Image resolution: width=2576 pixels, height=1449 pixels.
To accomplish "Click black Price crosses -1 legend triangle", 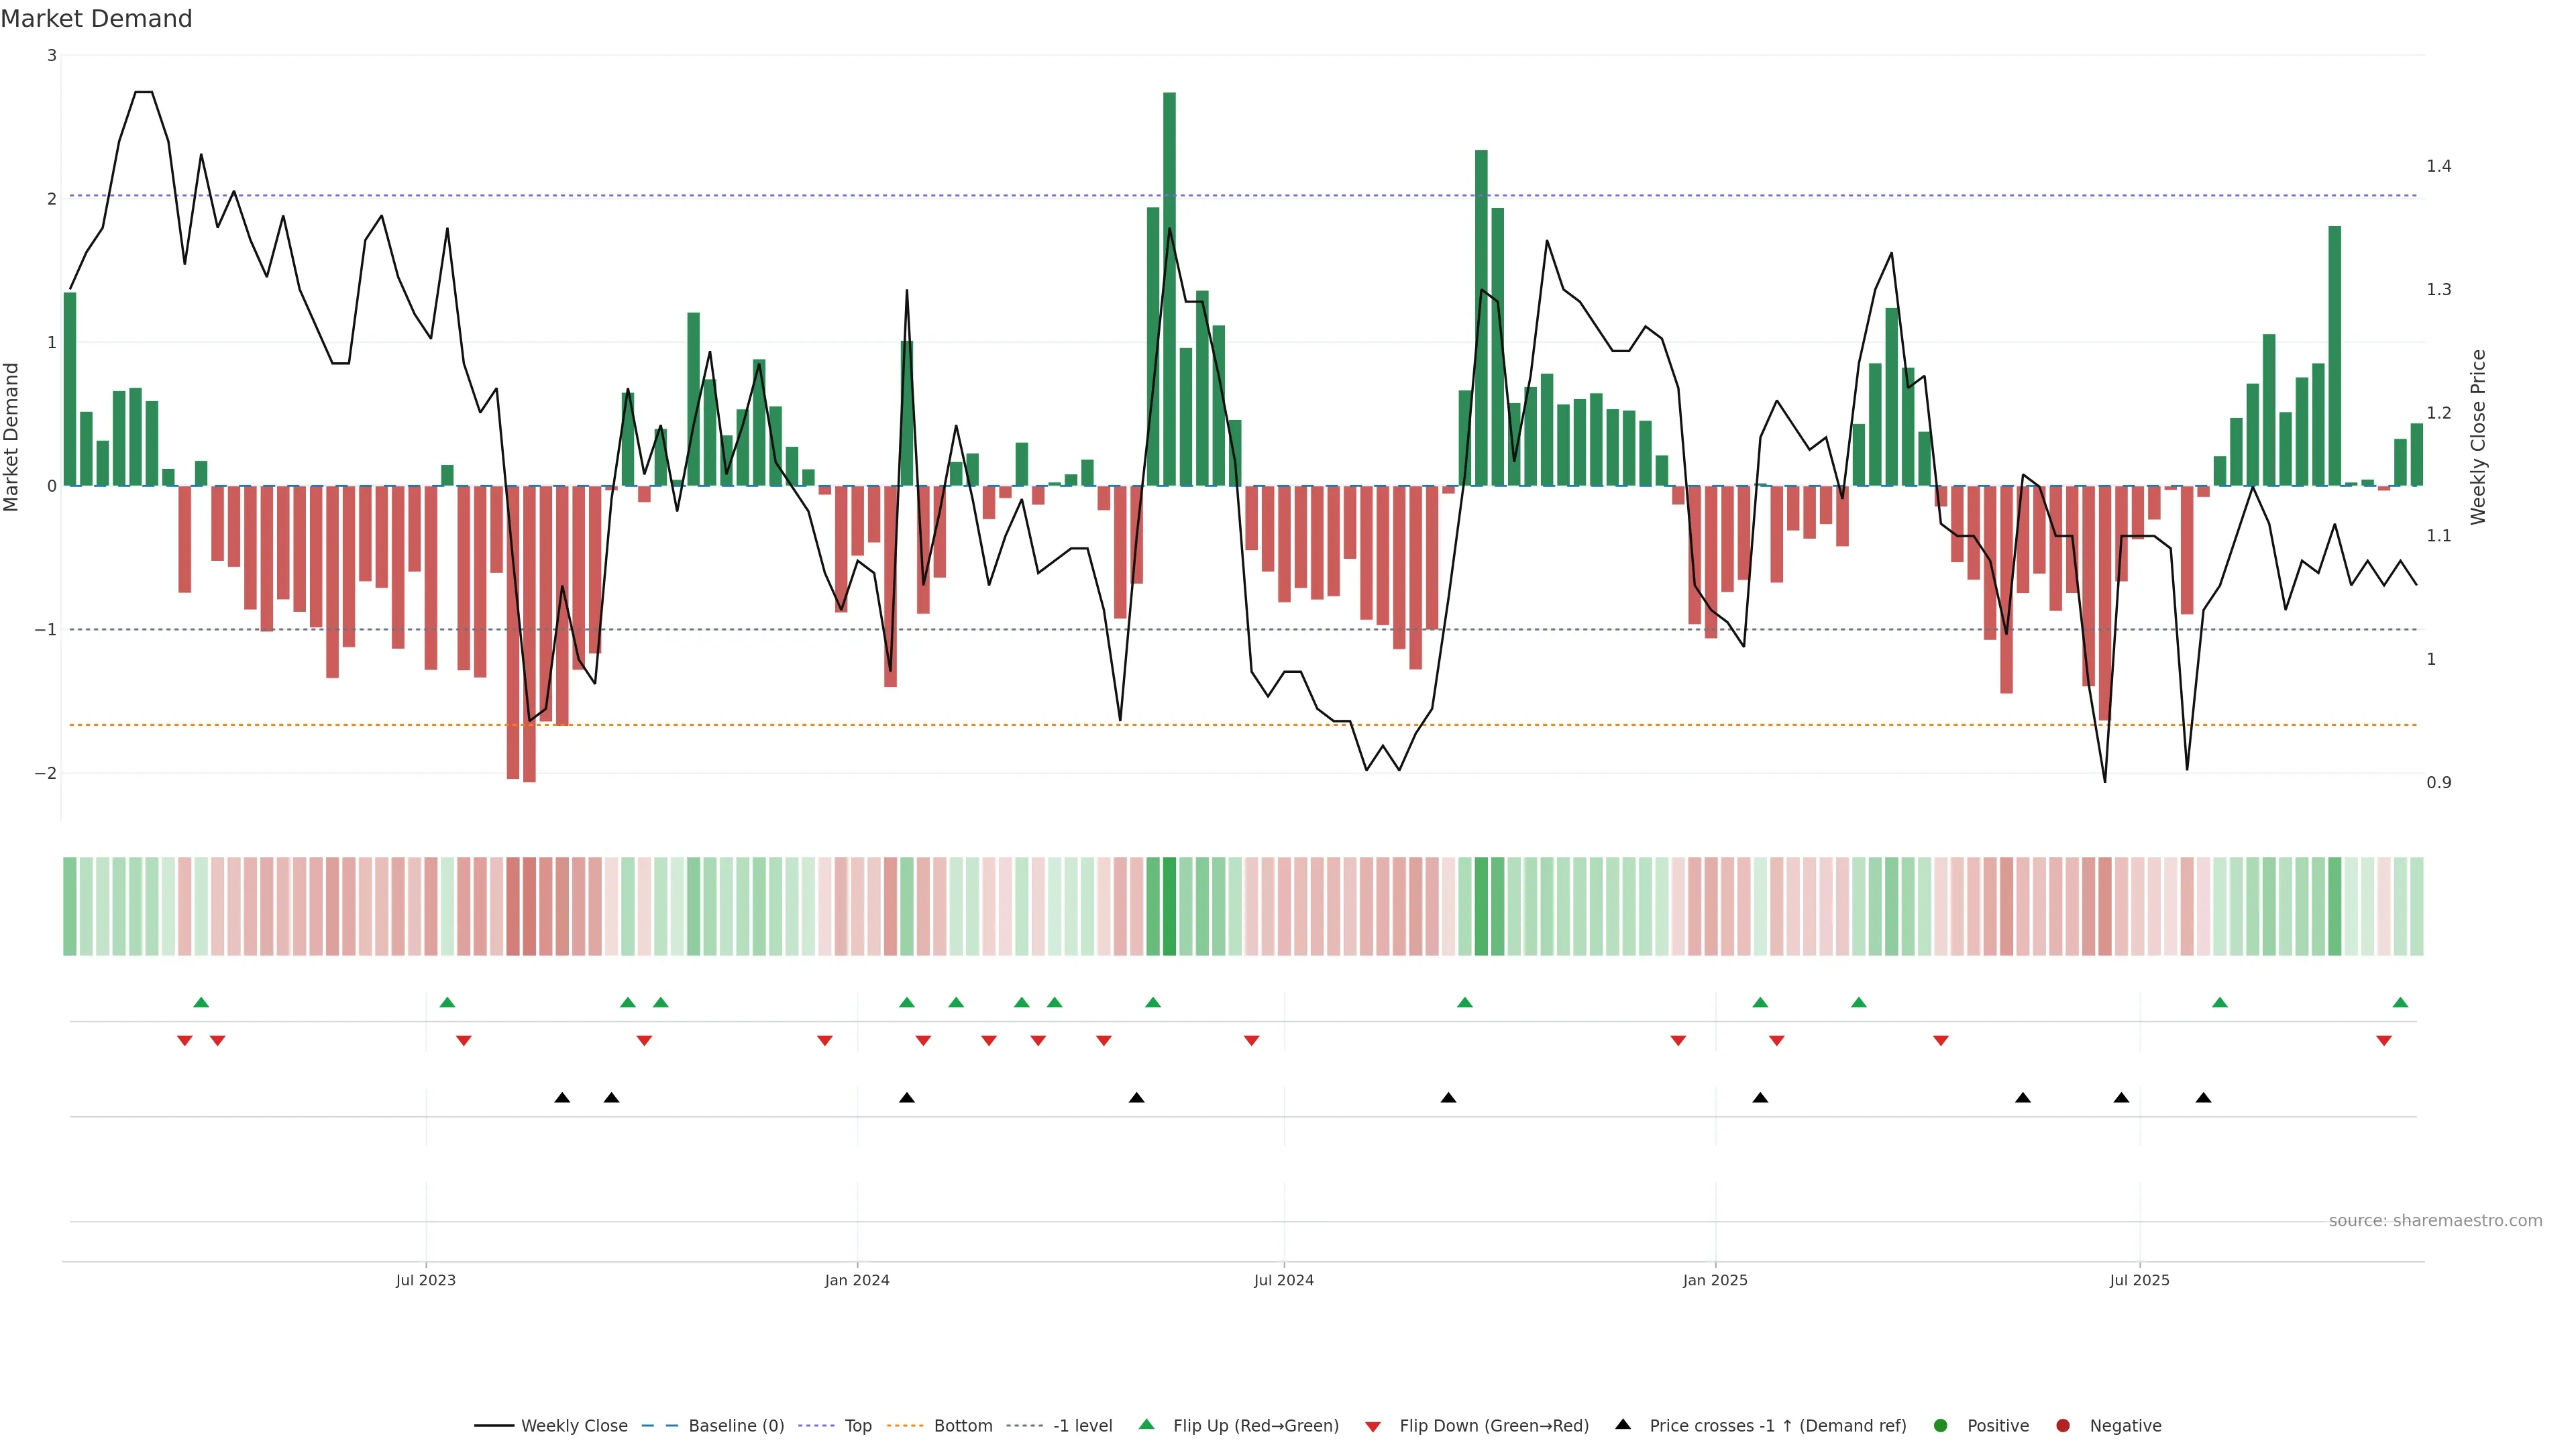I will [1623, 1425].
